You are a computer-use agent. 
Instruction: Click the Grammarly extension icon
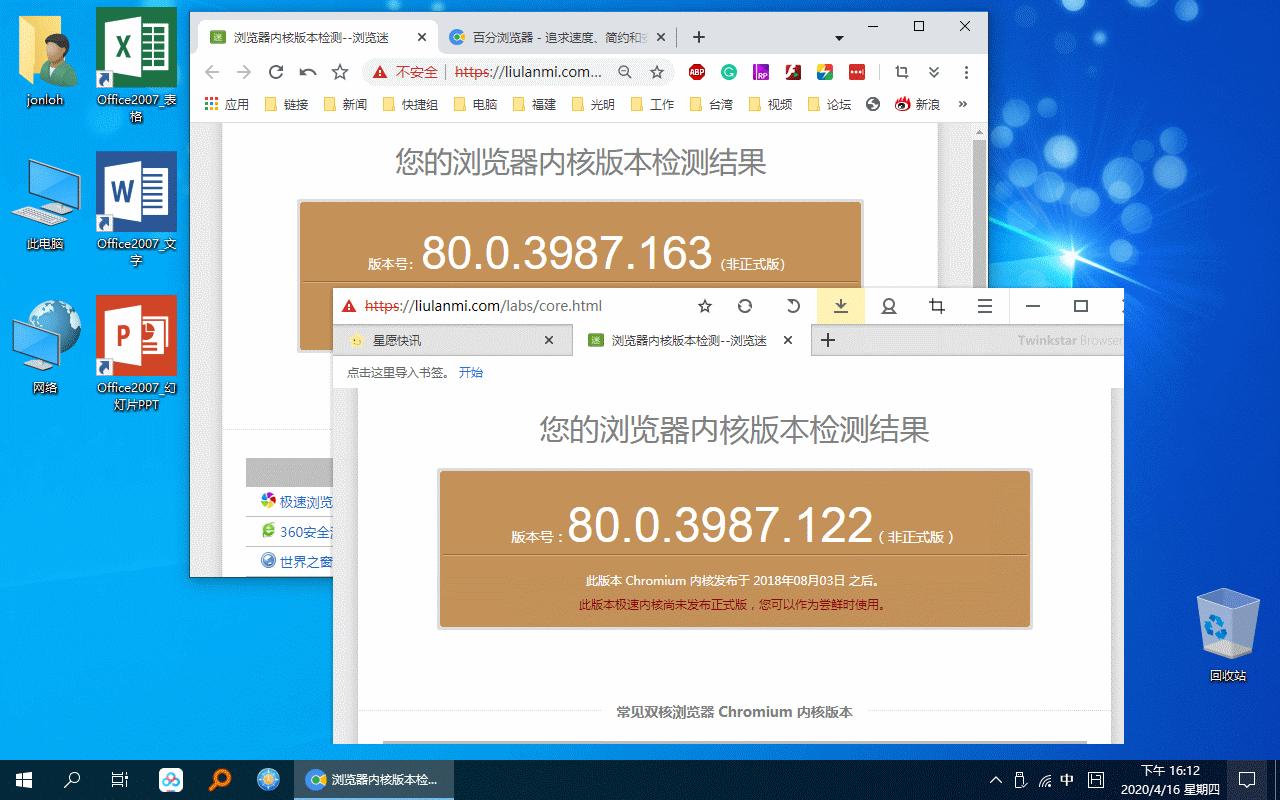point(728,72)
